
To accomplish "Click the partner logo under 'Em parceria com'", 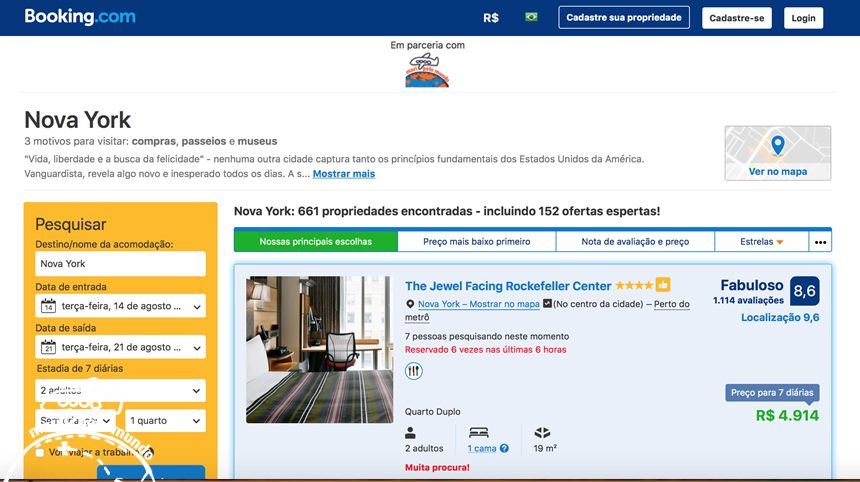I will 427,71.
